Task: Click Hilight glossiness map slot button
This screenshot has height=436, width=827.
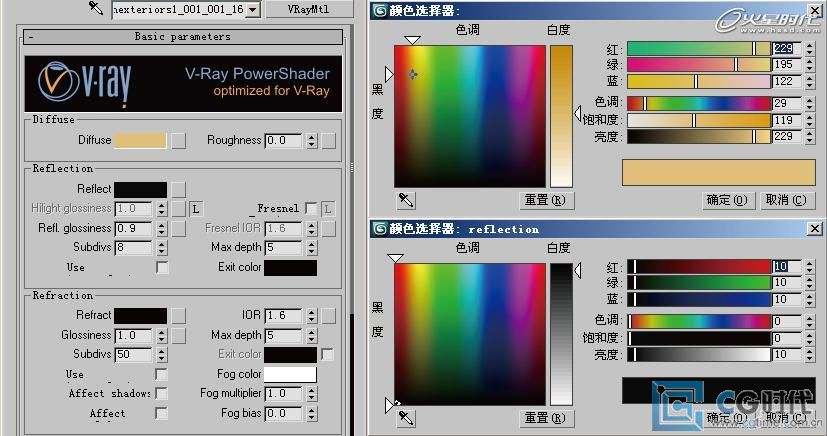Action: tap(179, 209)
